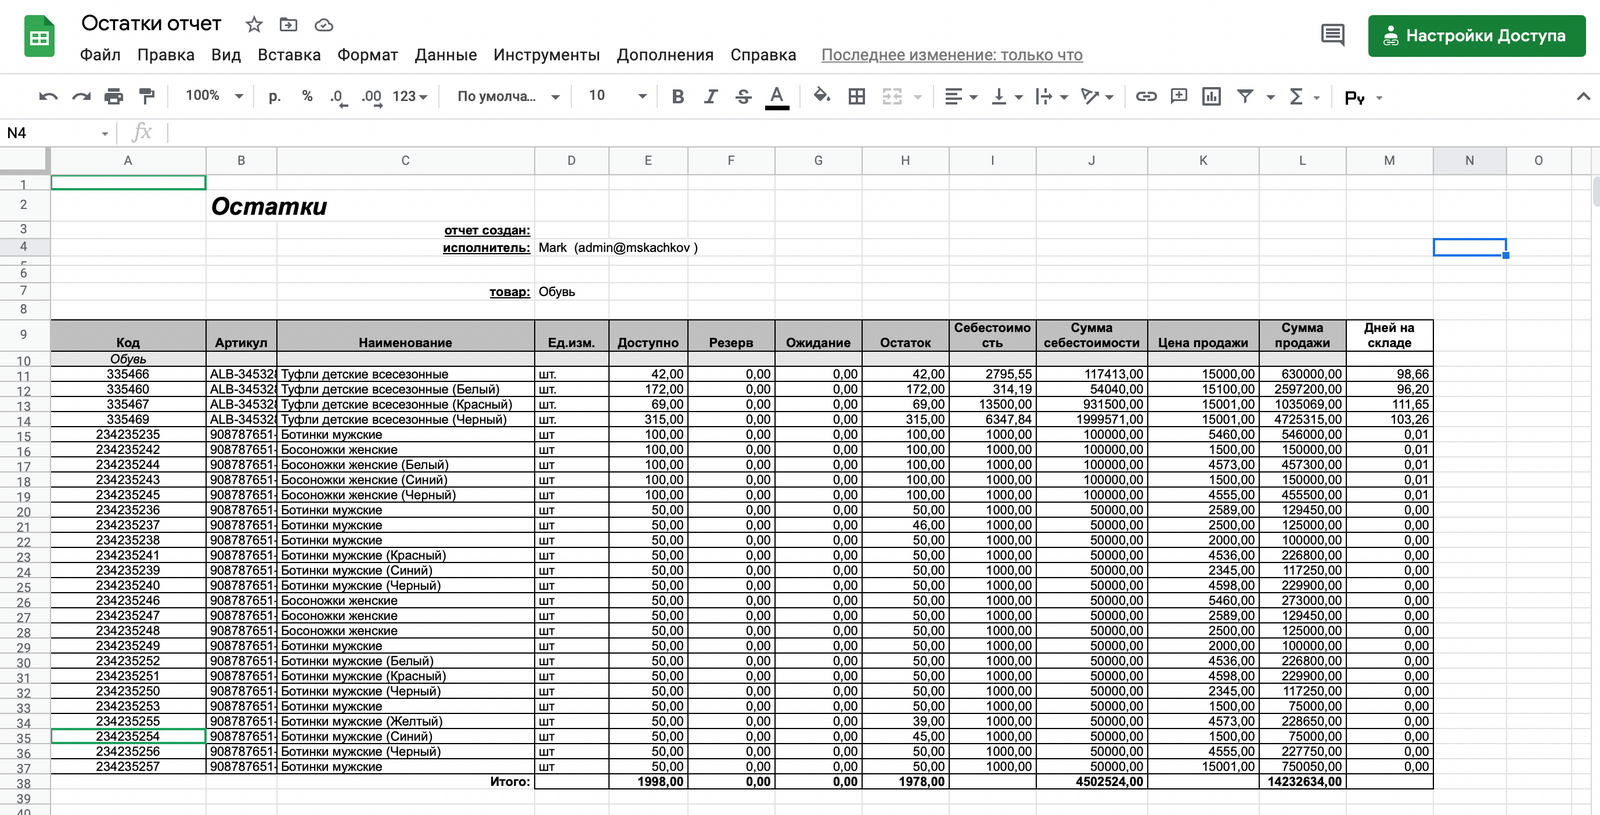This screenshot has width=1600, height=815.
Task: Toggle bold formatting
Action: (x=678, y=96)
